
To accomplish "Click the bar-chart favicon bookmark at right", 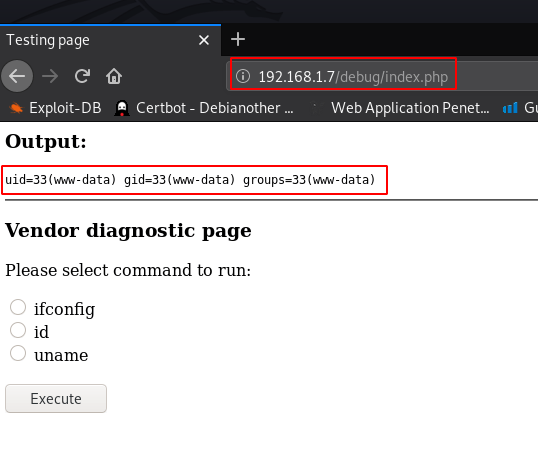I will coord(510,108).
